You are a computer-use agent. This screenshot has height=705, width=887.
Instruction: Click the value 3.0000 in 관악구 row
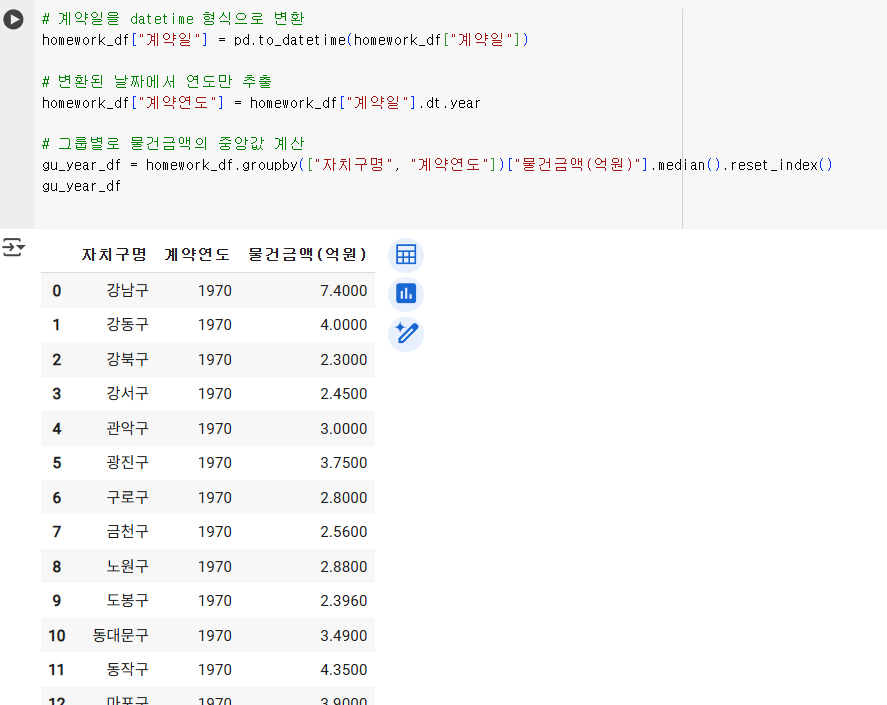[x=343, y=429]
